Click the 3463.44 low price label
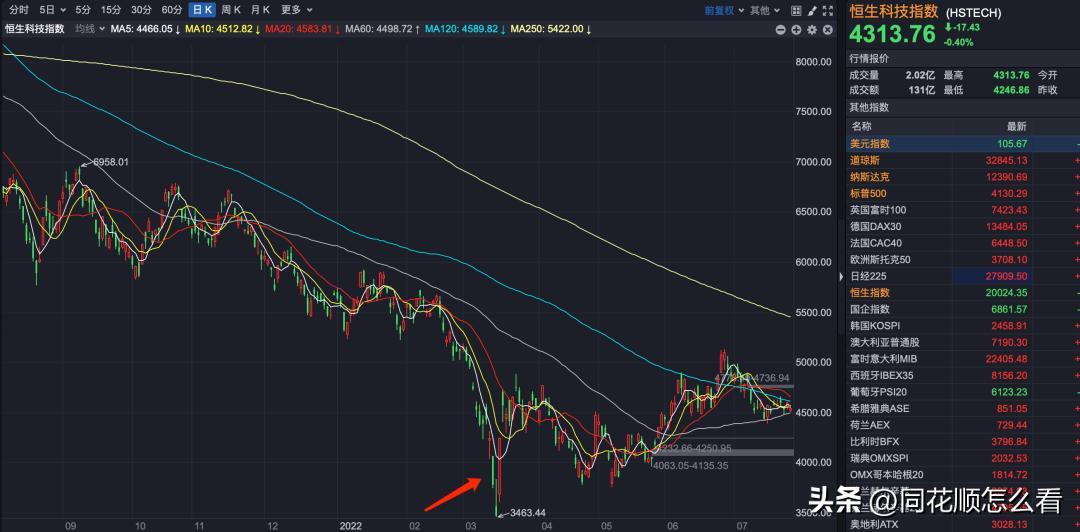This screenshot has height=532, width=1080. (x=528, y=513)
